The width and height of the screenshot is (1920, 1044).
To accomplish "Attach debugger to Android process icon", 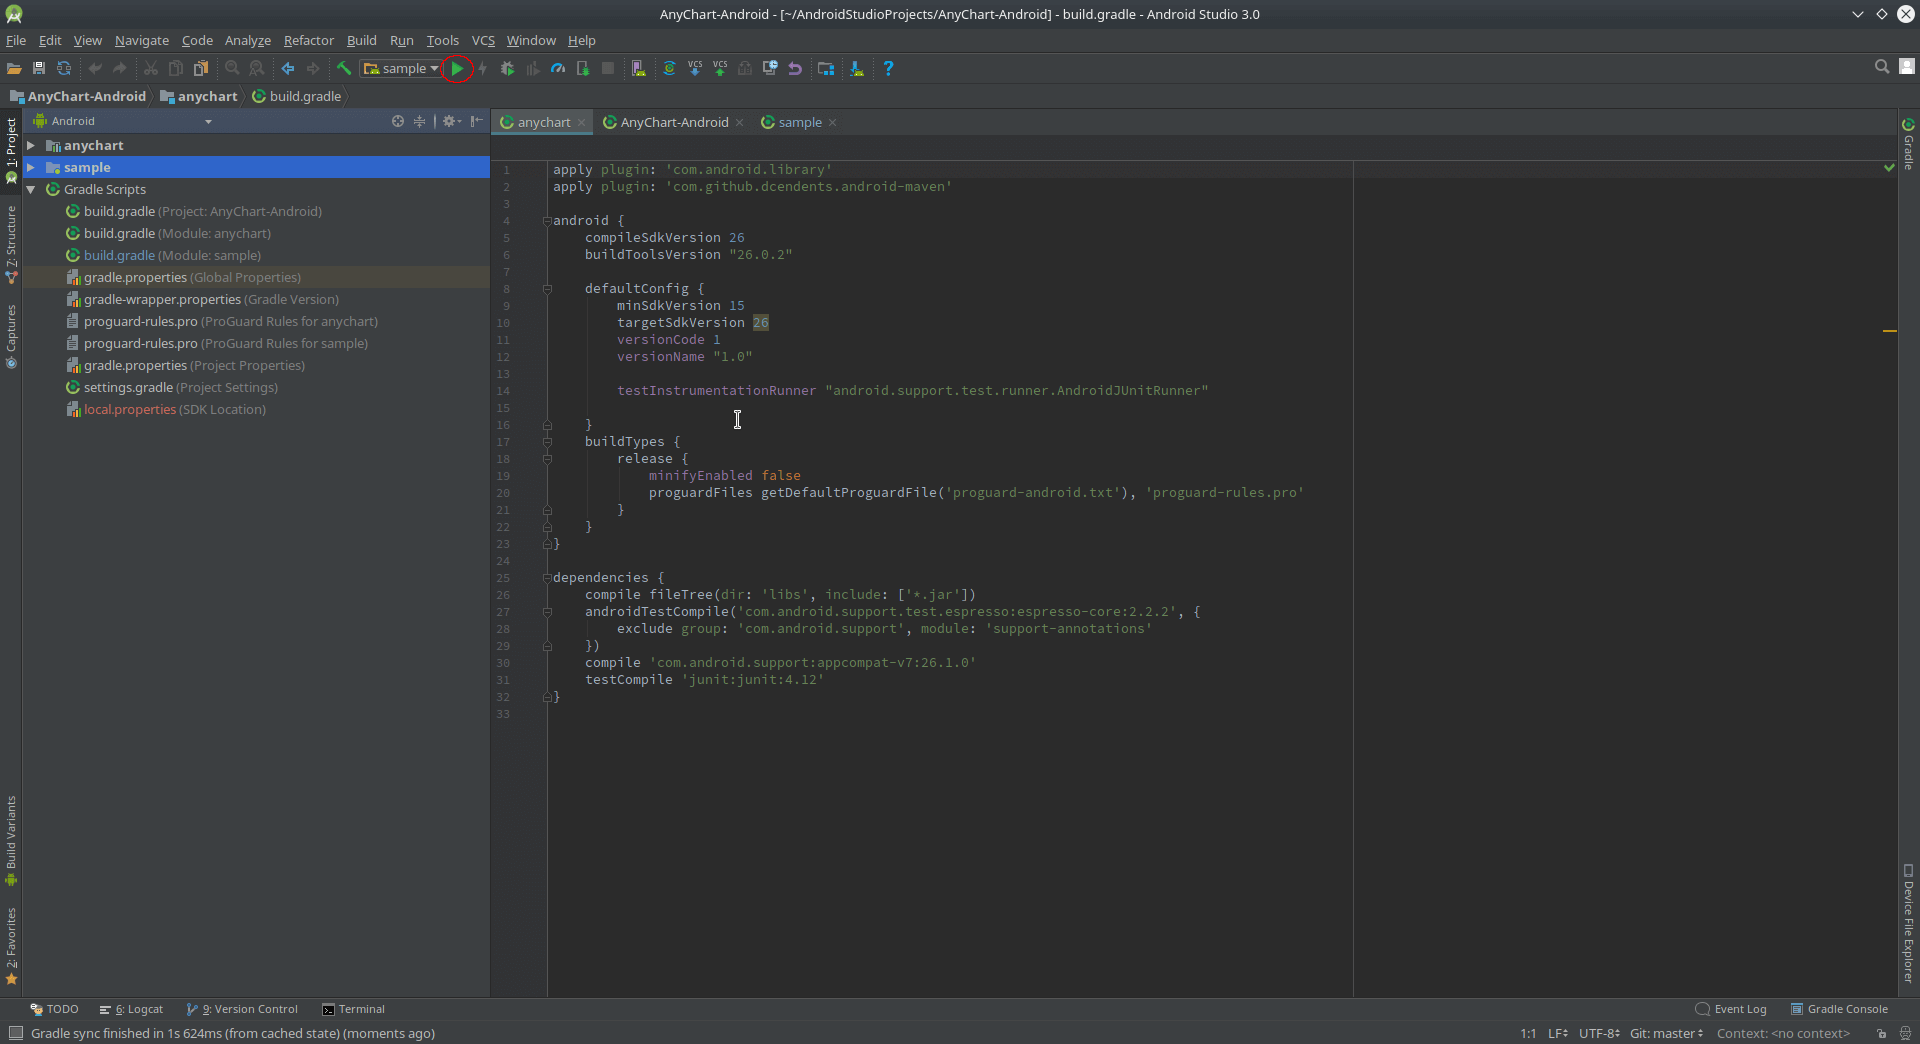I will pos(583,68).
